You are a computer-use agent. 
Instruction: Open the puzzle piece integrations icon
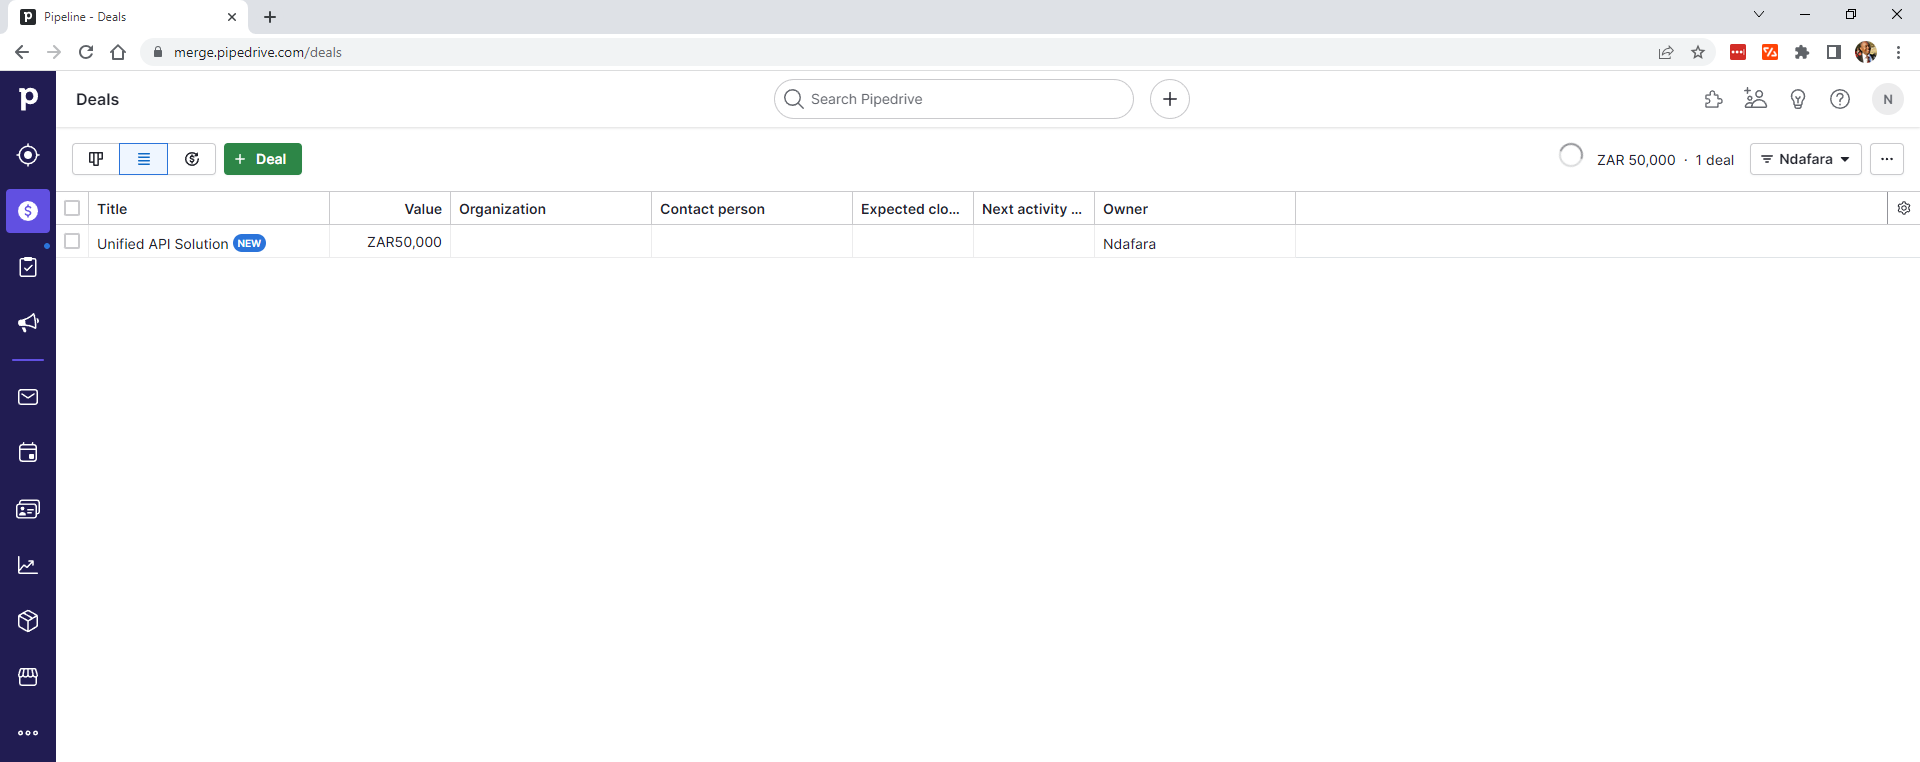click(1714, 99)
